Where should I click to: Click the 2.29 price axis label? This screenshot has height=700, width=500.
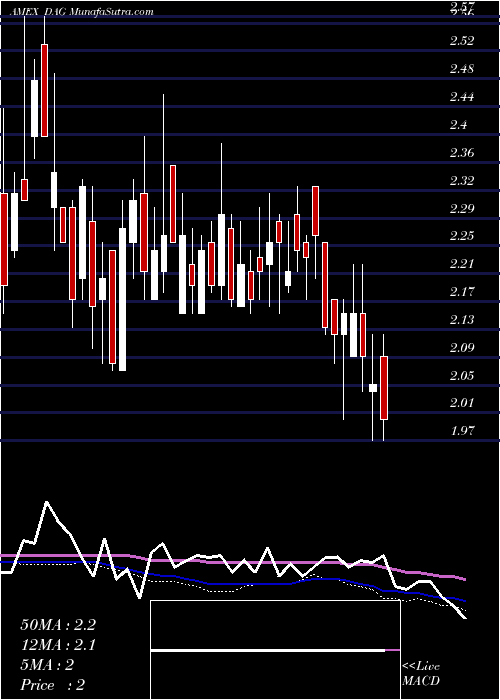tap(462, 208)
